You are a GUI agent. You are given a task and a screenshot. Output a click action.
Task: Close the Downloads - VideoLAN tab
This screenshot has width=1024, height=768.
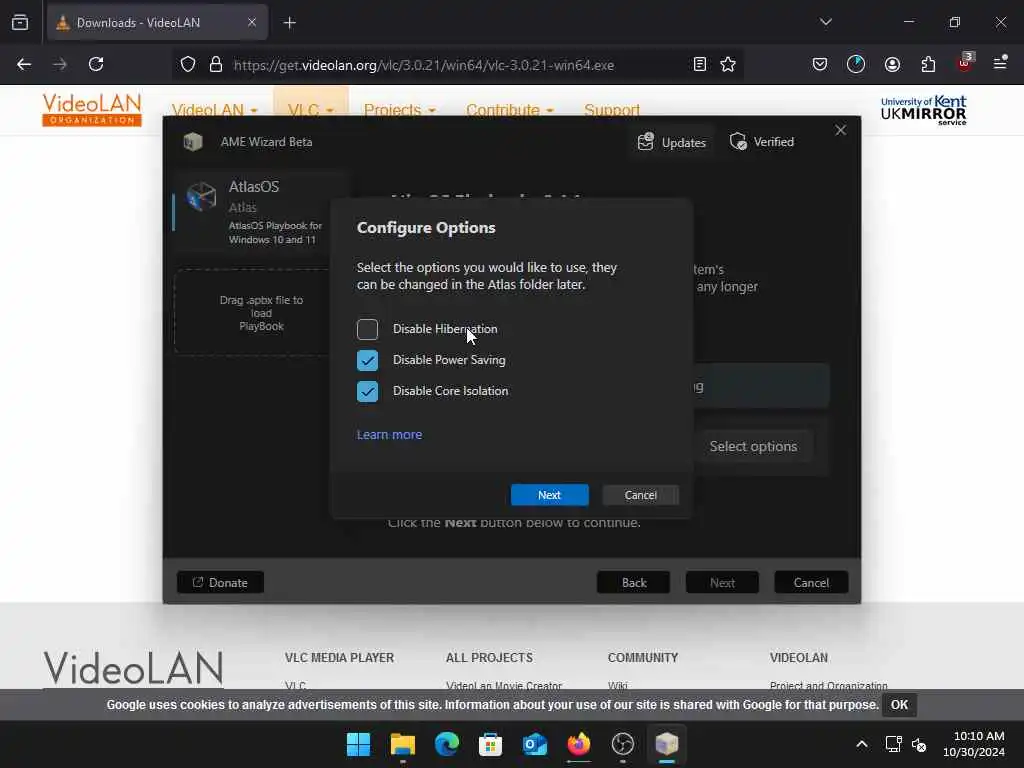251,22
